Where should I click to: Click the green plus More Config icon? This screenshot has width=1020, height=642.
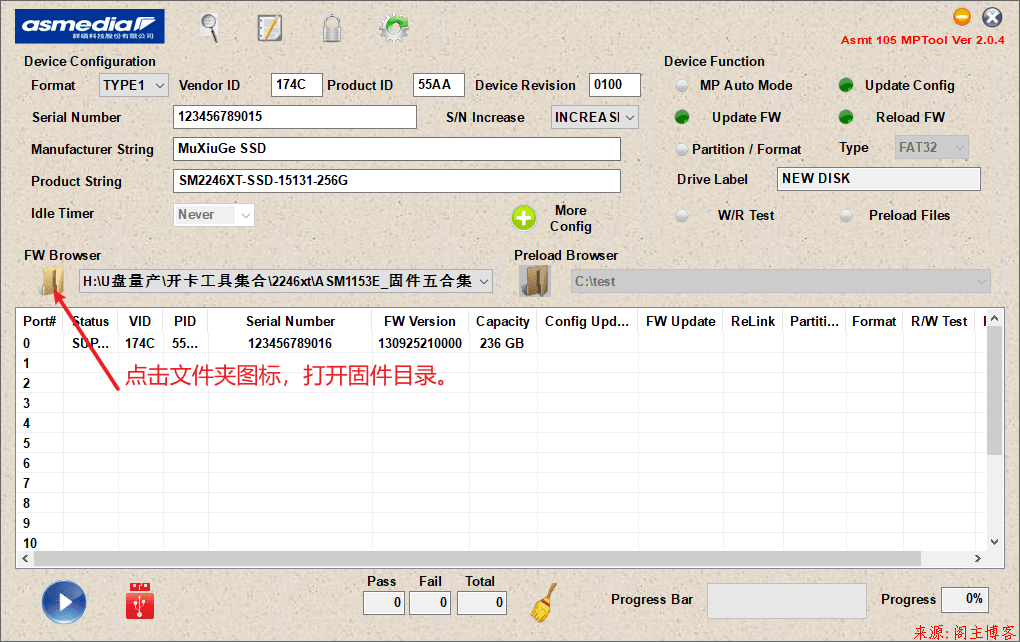[x=524, y=219]
